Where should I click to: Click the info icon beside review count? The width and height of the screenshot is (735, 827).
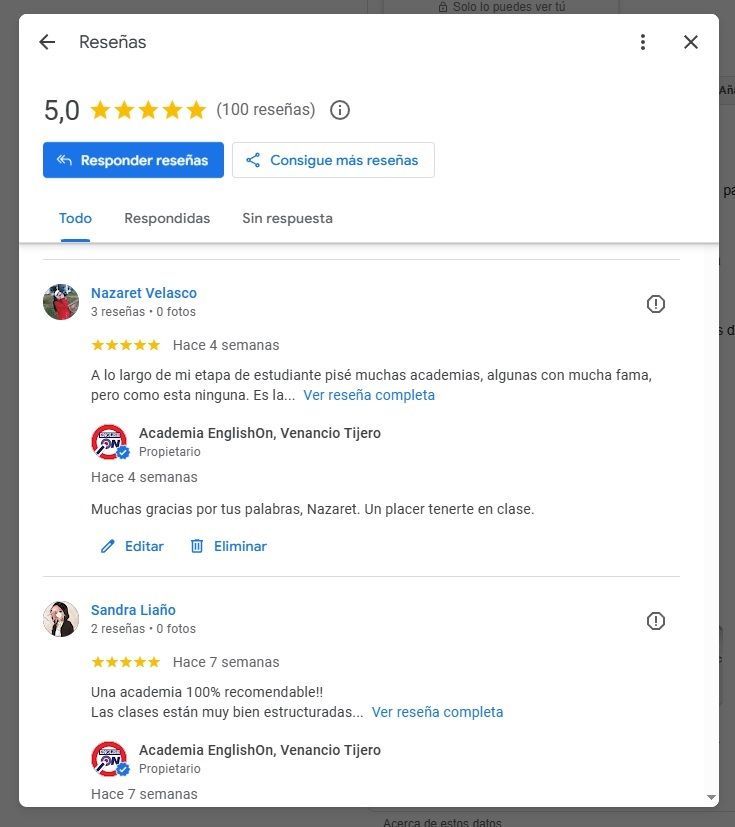pyautogui.click(x=340, y=110)
